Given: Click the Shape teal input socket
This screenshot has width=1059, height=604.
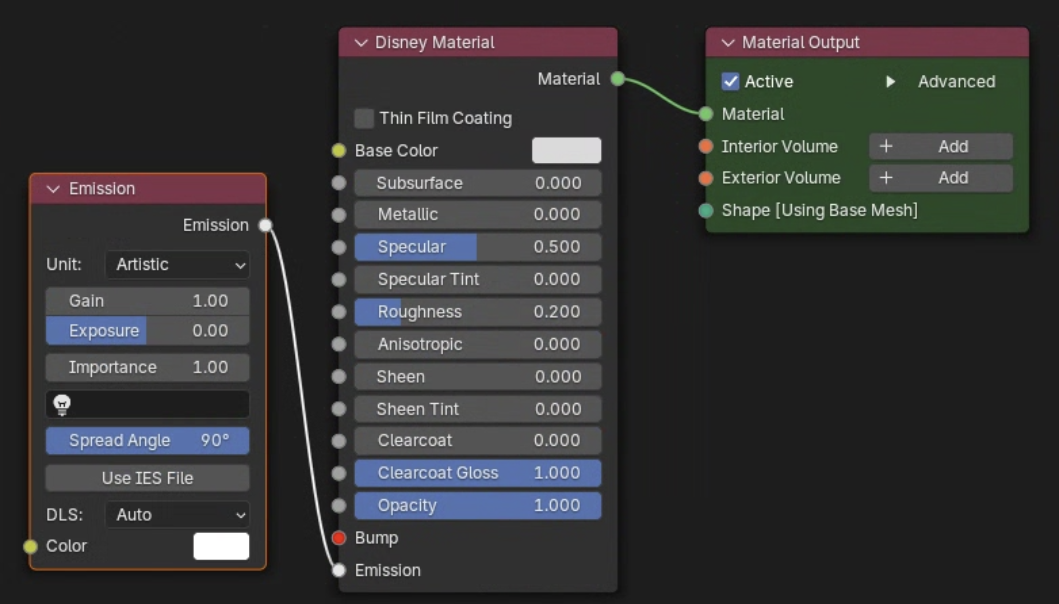Looking at the screenshot, I should pos(706,210).
